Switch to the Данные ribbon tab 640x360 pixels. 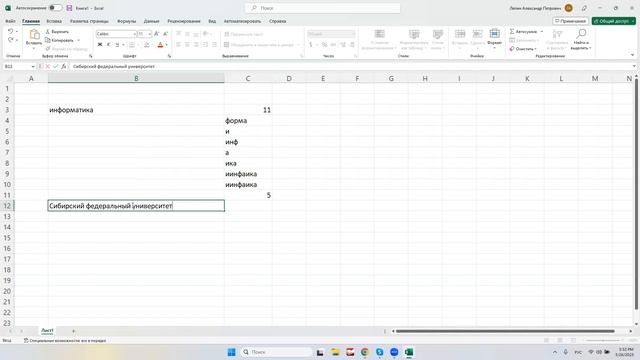pos(151,21)
